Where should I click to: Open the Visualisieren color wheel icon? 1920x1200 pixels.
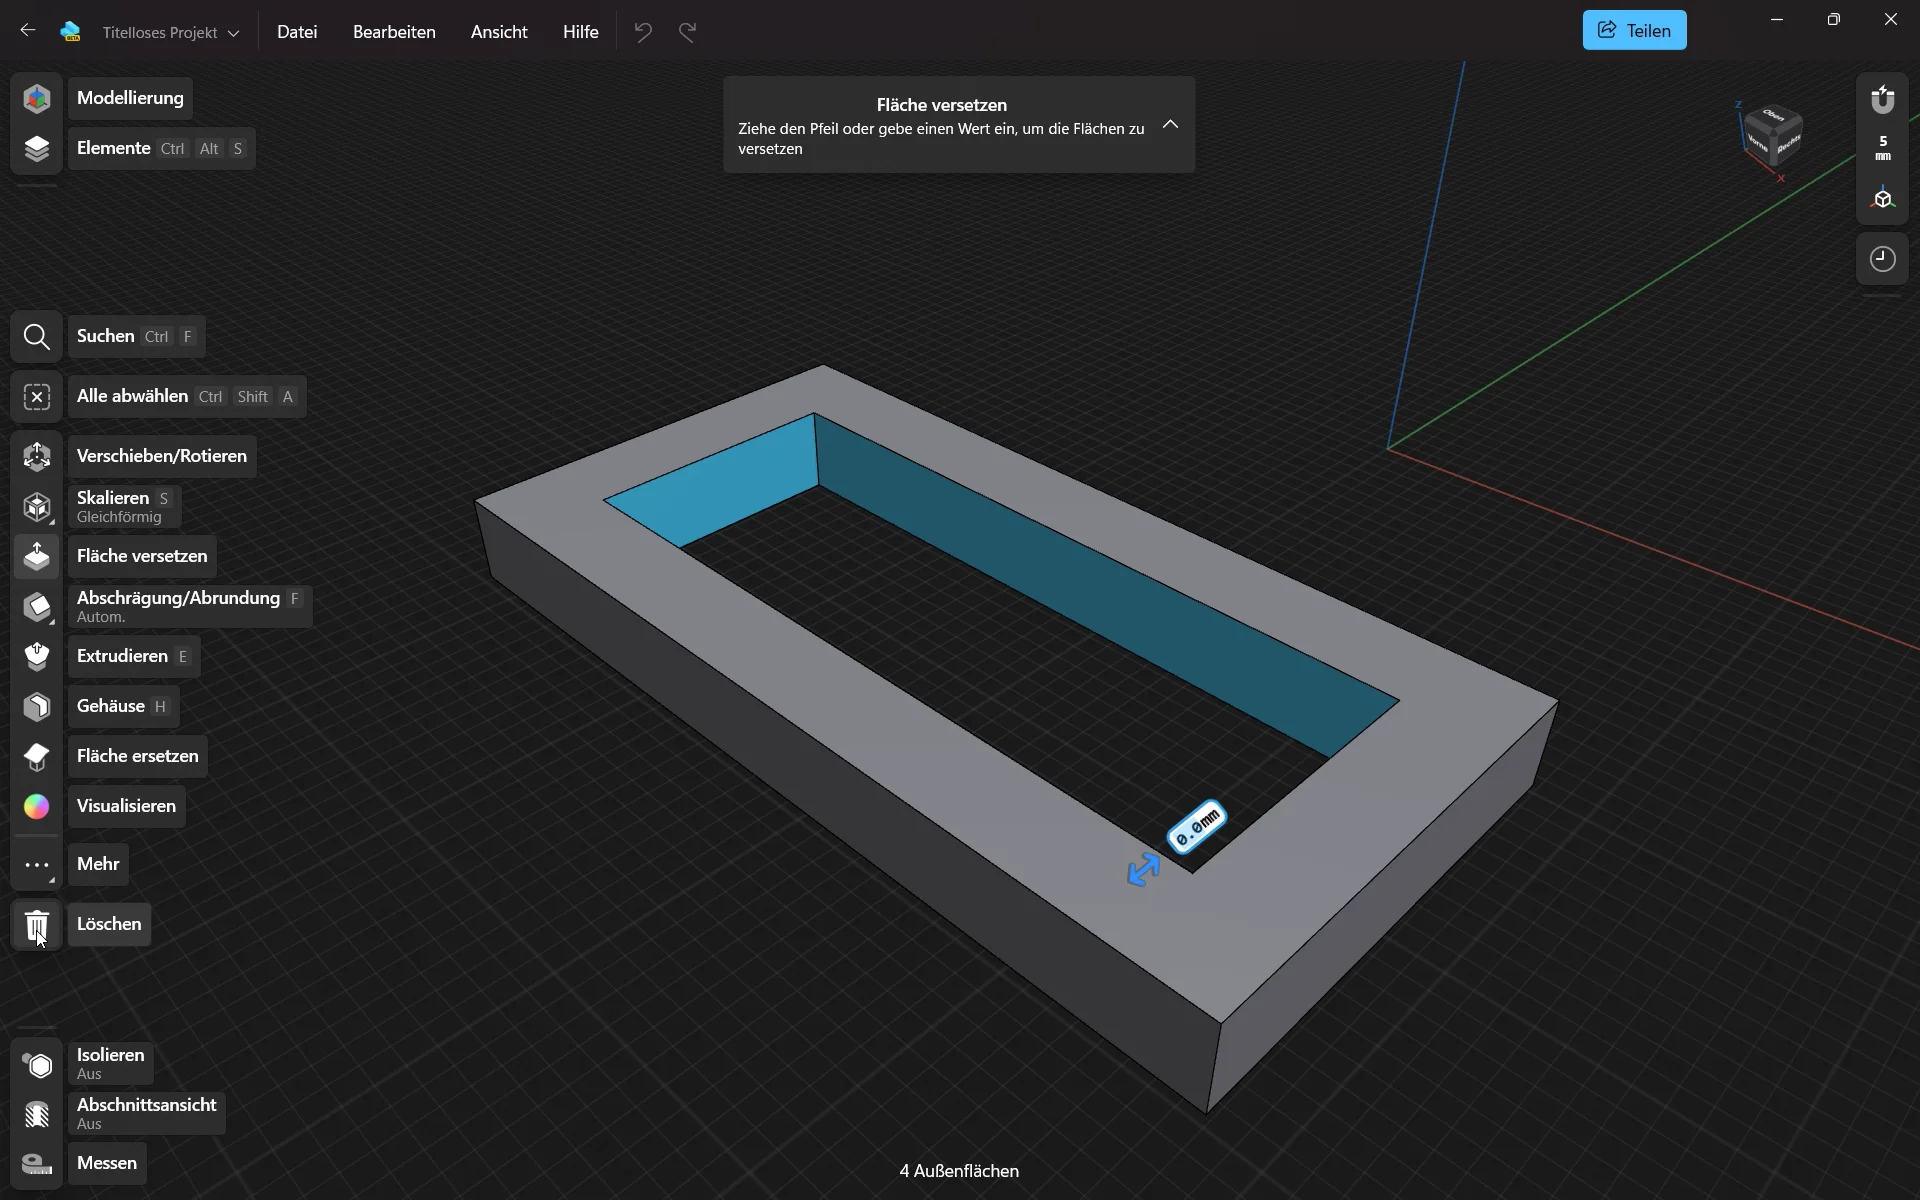tap(37, 807)
